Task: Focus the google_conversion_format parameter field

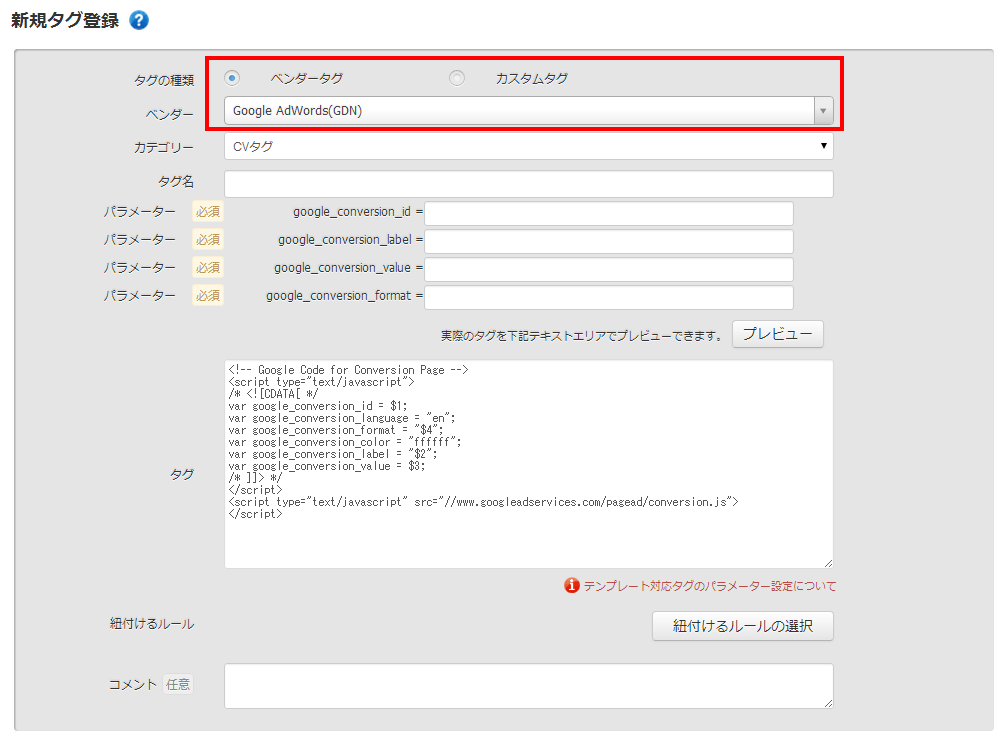Action: [x=608, y=297]
